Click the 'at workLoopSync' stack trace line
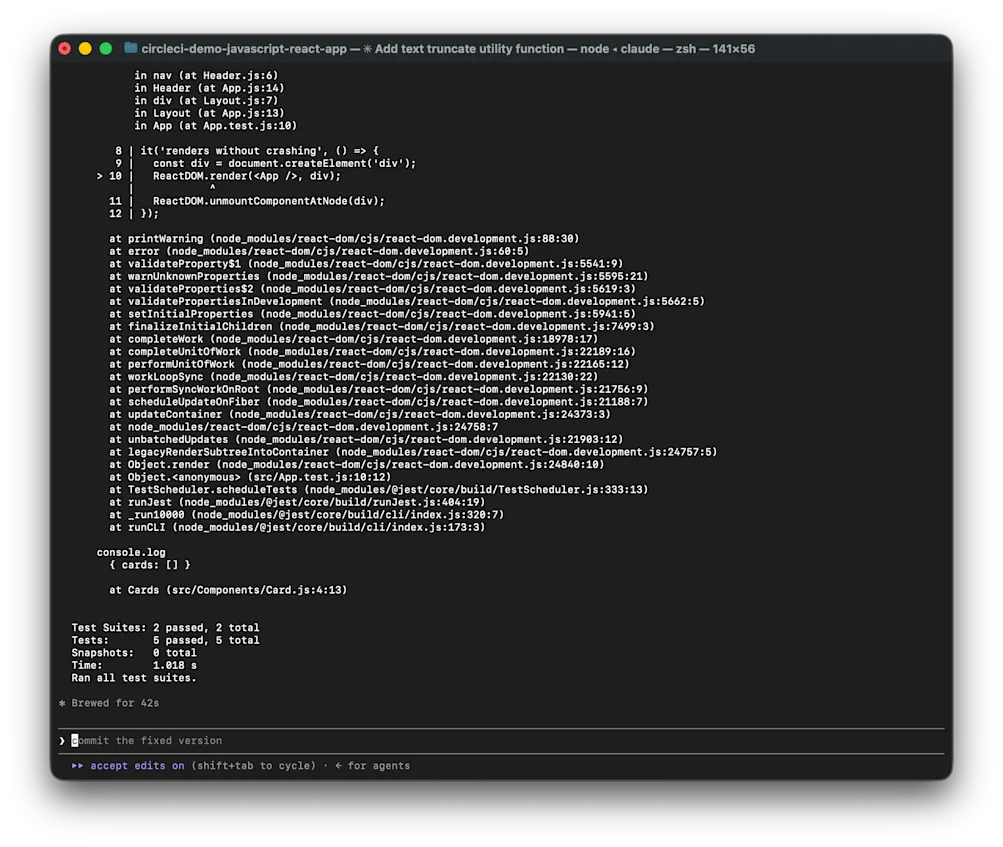This screenshot has height=847, width=1003. (x=353, y=377)
